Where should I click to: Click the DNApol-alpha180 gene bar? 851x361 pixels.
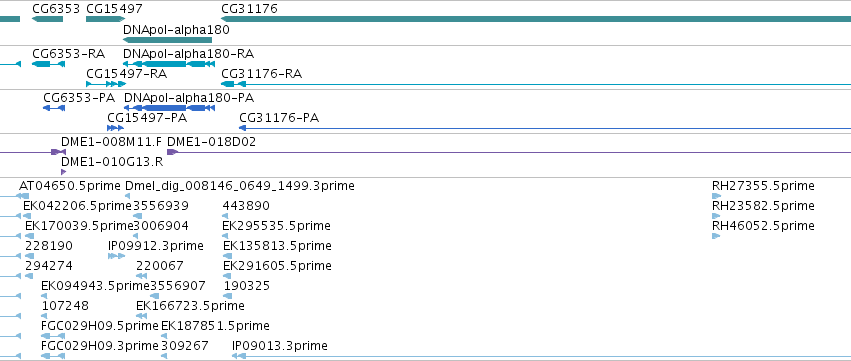pyautogui.click(x=167, y=40)
